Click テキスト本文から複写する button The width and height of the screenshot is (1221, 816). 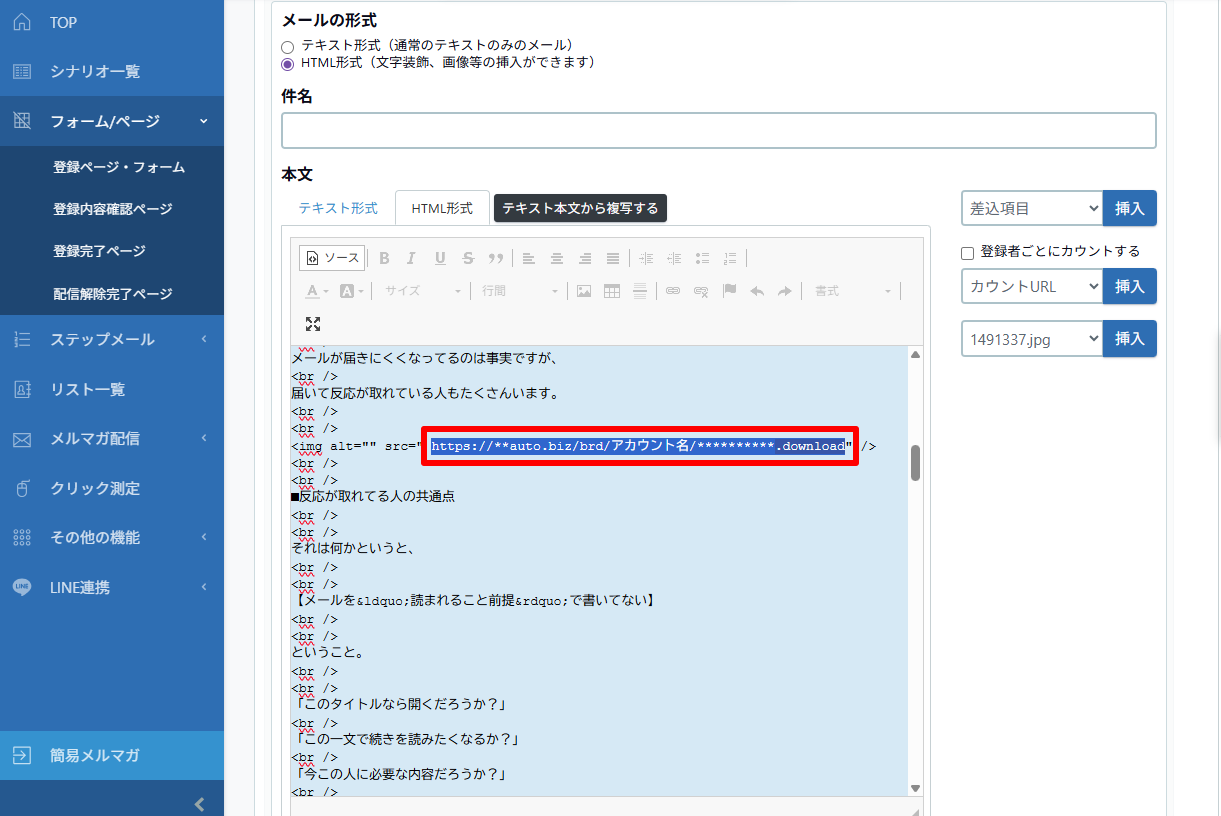[580, 208]
